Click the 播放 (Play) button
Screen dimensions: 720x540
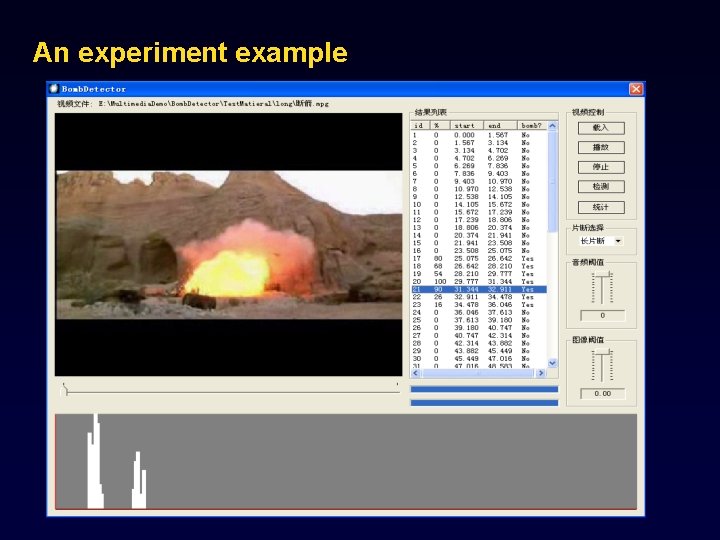point(601,147)
